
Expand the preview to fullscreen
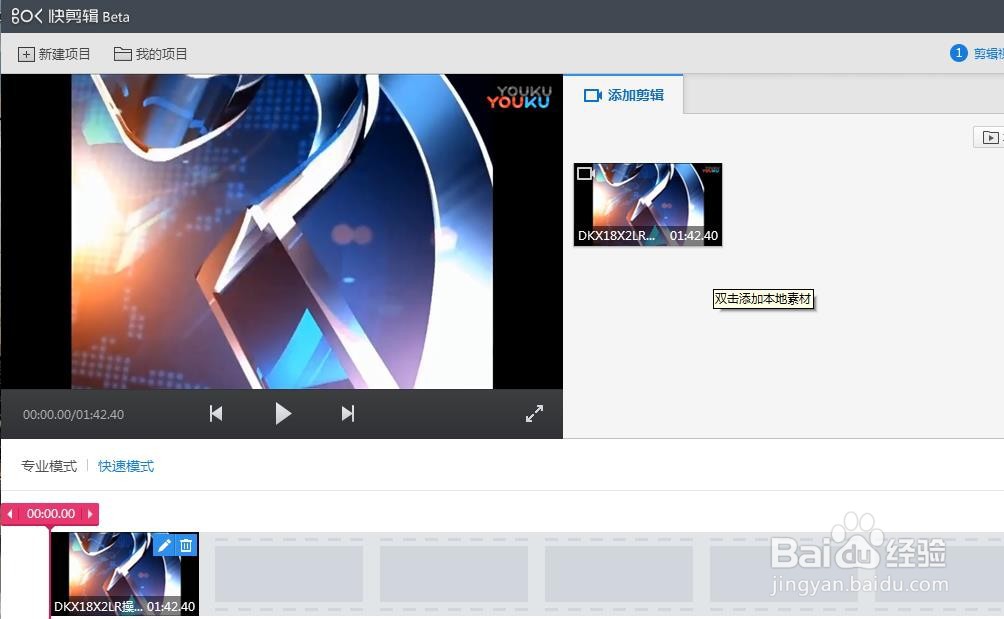(x=534, y=414)
